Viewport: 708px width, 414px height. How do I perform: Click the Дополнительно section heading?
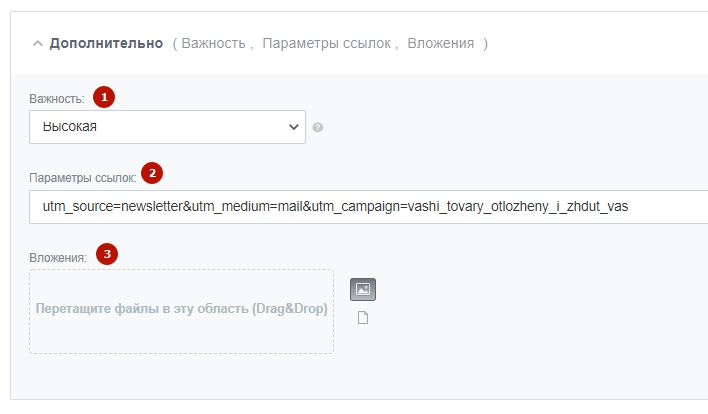click(x=106, y=43)
